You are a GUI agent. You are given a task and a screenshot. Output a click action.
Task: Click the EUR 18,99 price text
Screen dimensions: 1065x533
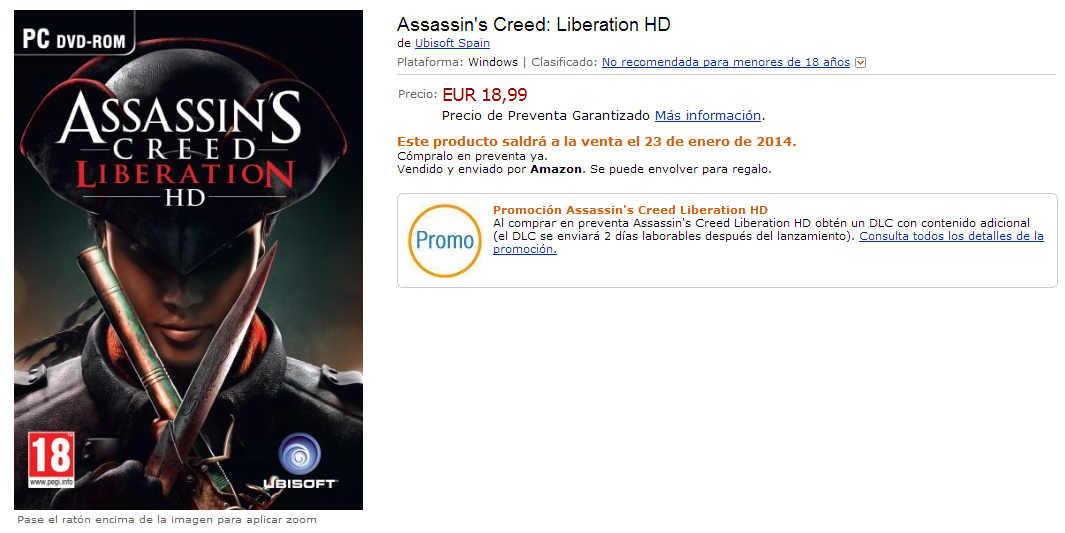point(484,95)
